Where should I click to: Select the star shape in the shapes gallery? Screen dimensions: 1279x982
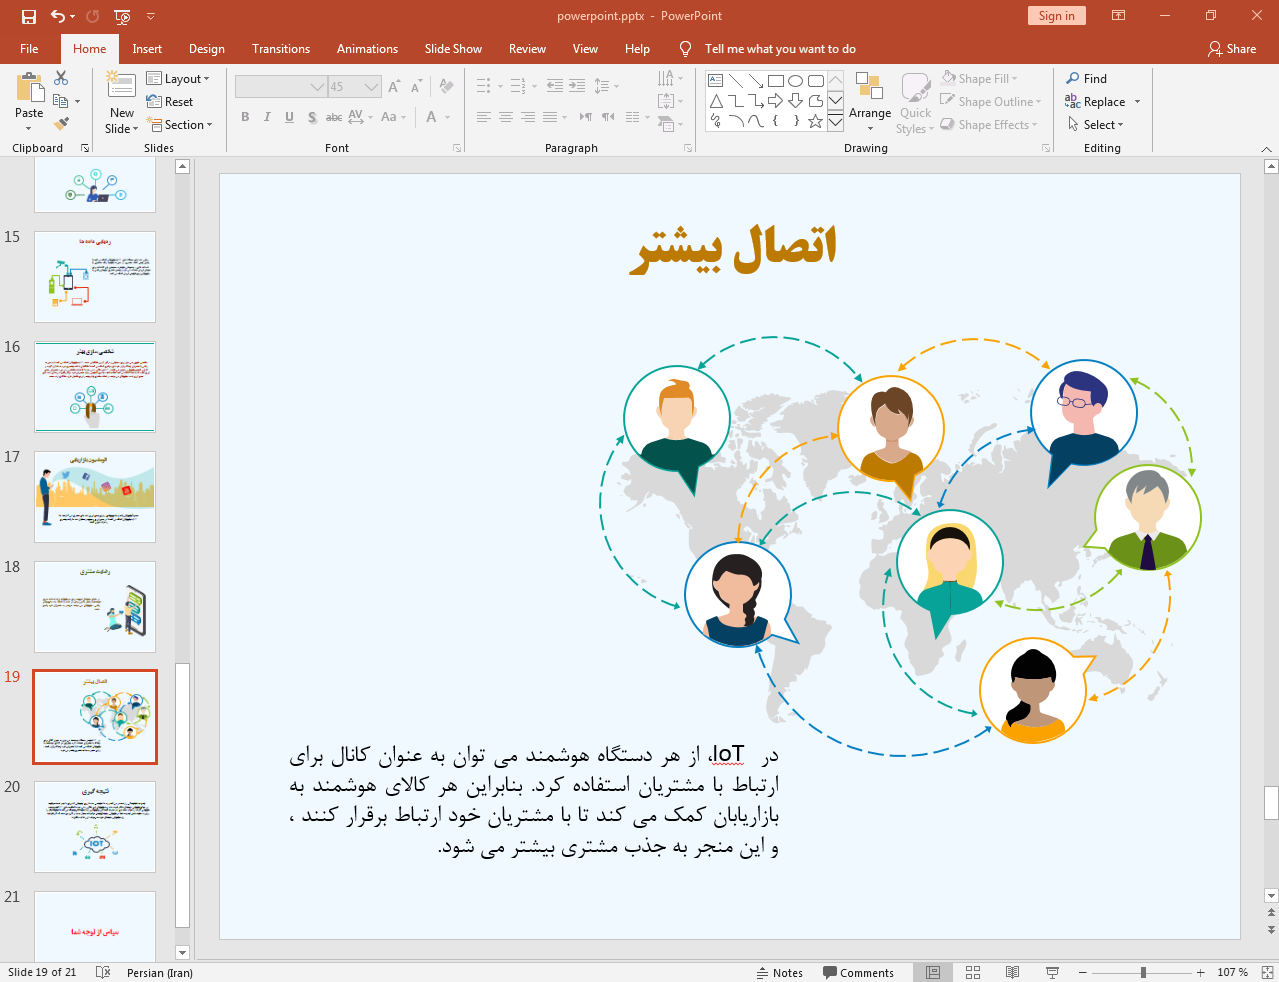(815, 121)
